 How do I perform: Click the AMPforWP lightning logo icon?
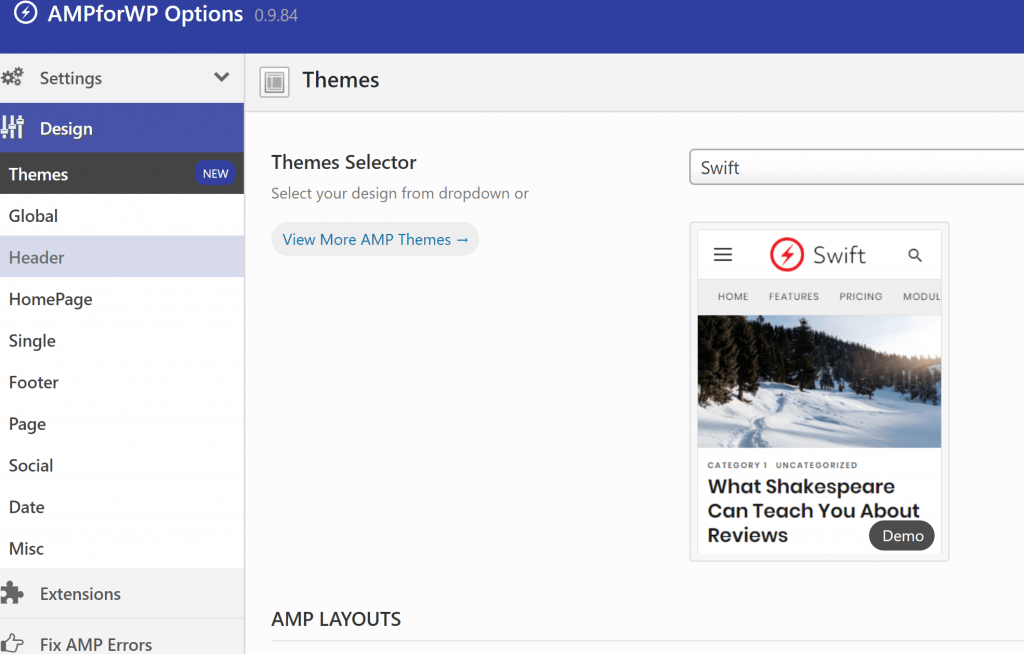click(x=25, y=12)
